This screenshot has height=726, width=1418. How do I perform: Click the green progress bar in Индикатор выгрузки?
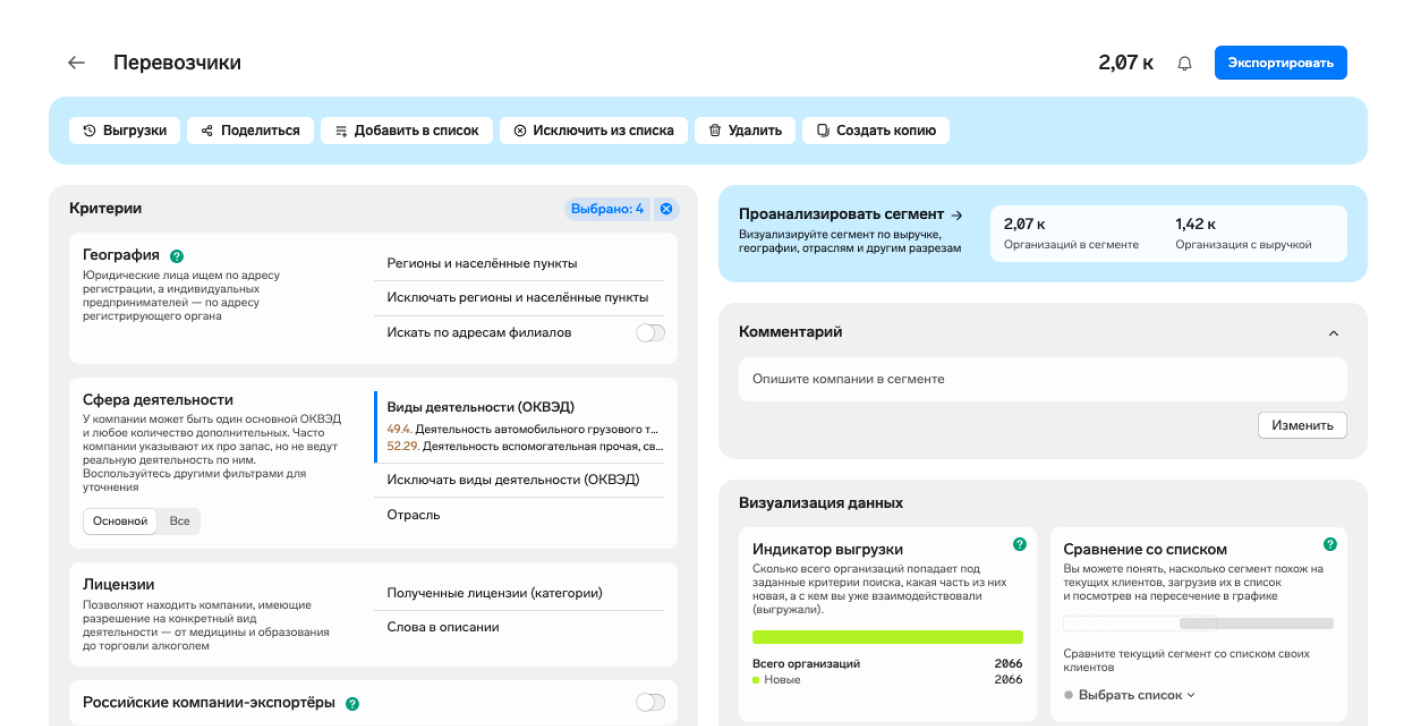pyautogui.click(x=888, y=635)
